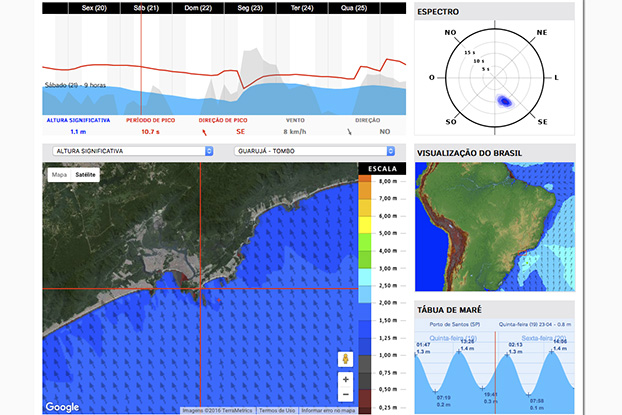Select the Qua (25) day tab

(x=354, y=8)
